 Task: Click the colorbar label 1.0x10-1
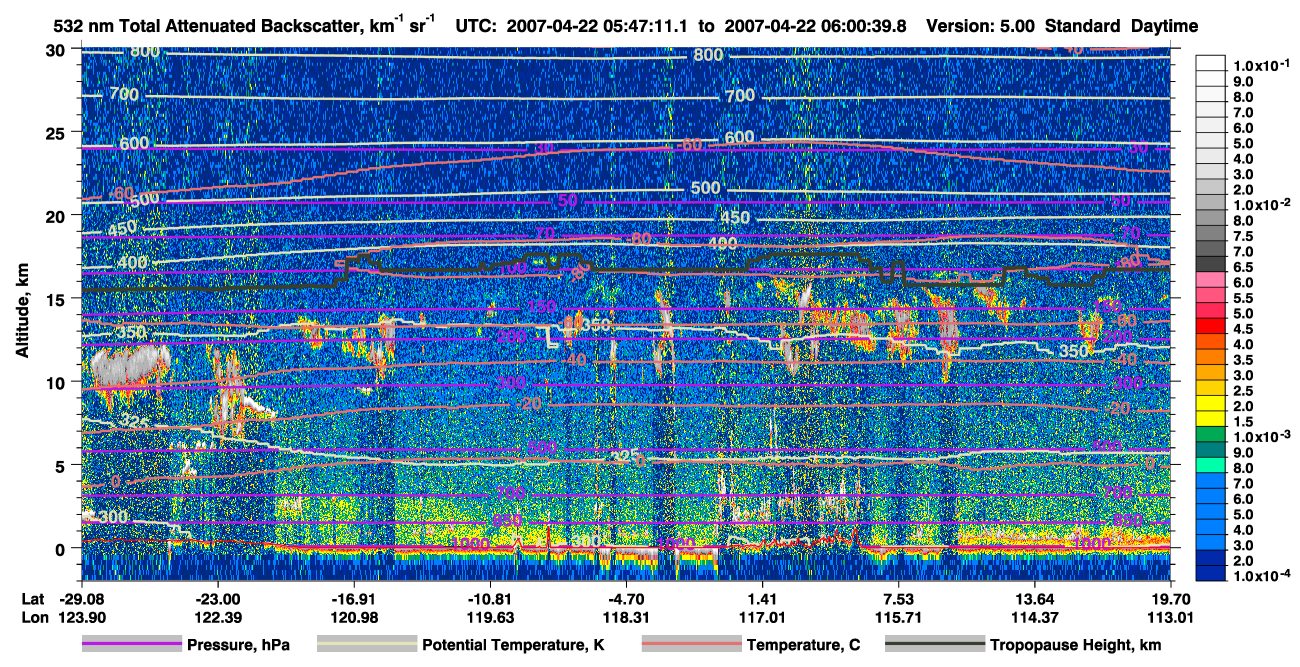pos(1263,65)
